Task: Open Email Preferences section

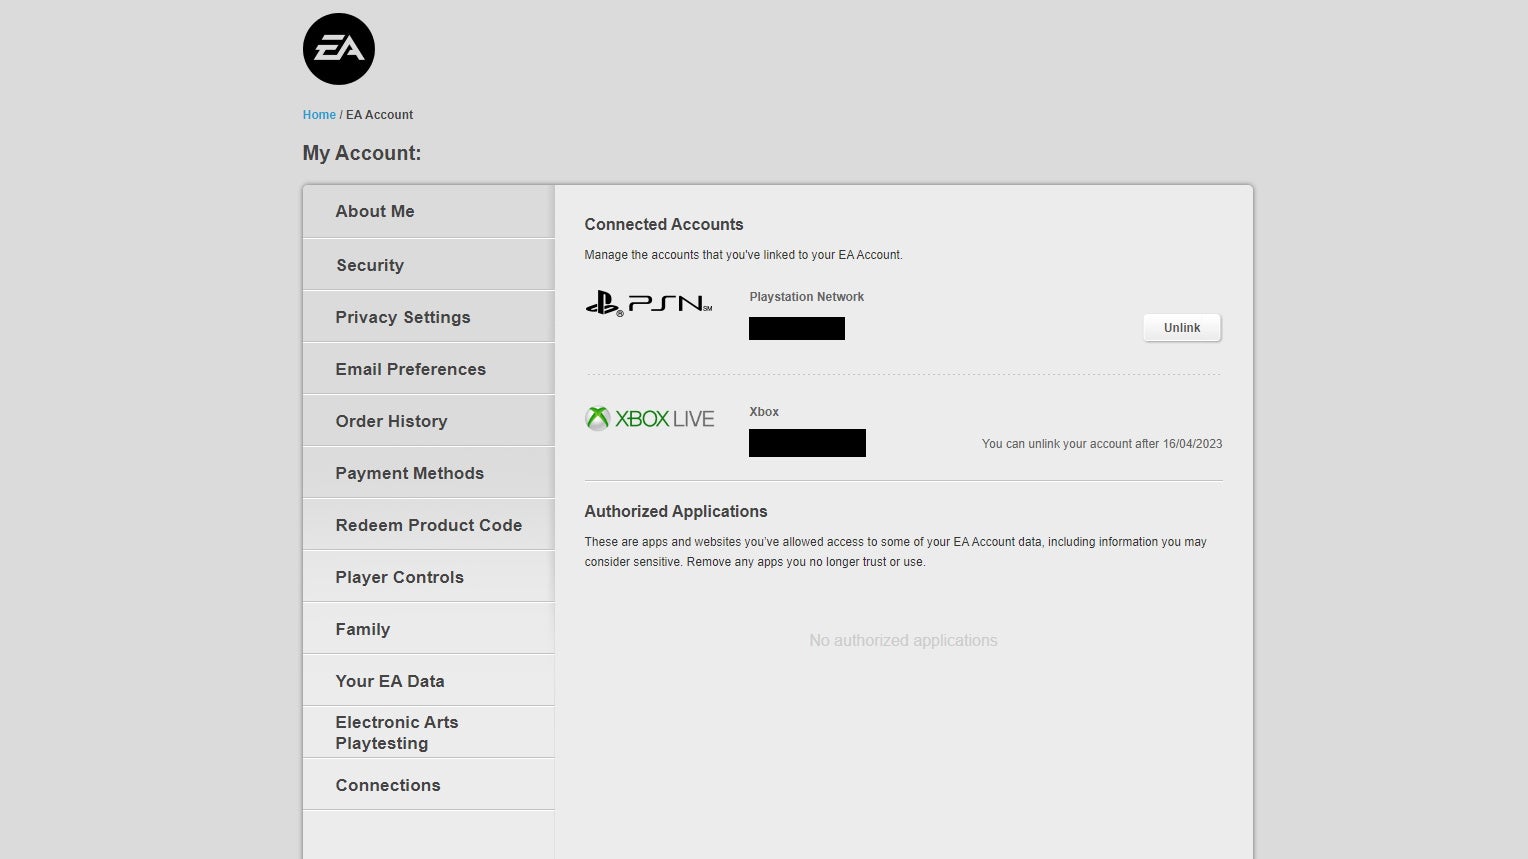Action: coord(411,369)
